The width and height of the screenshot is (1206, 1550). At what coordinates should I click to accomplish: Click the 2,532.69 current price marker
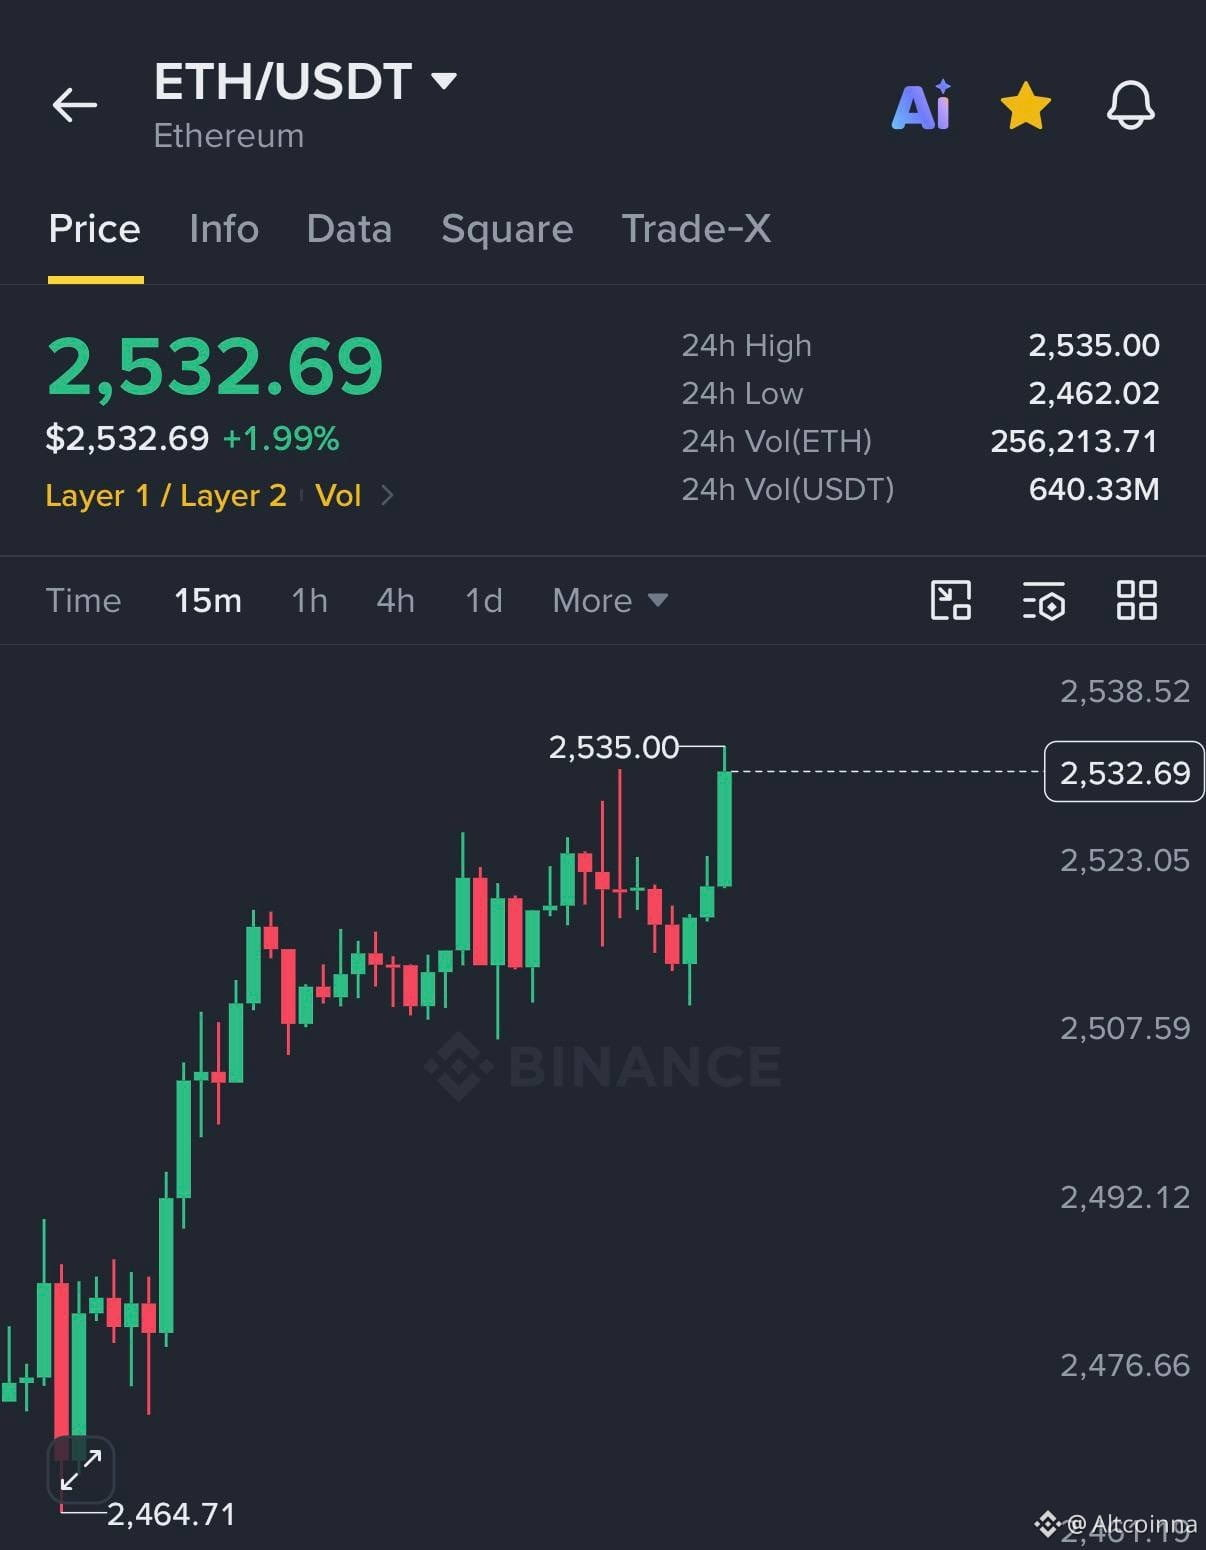pos(1124,772)
